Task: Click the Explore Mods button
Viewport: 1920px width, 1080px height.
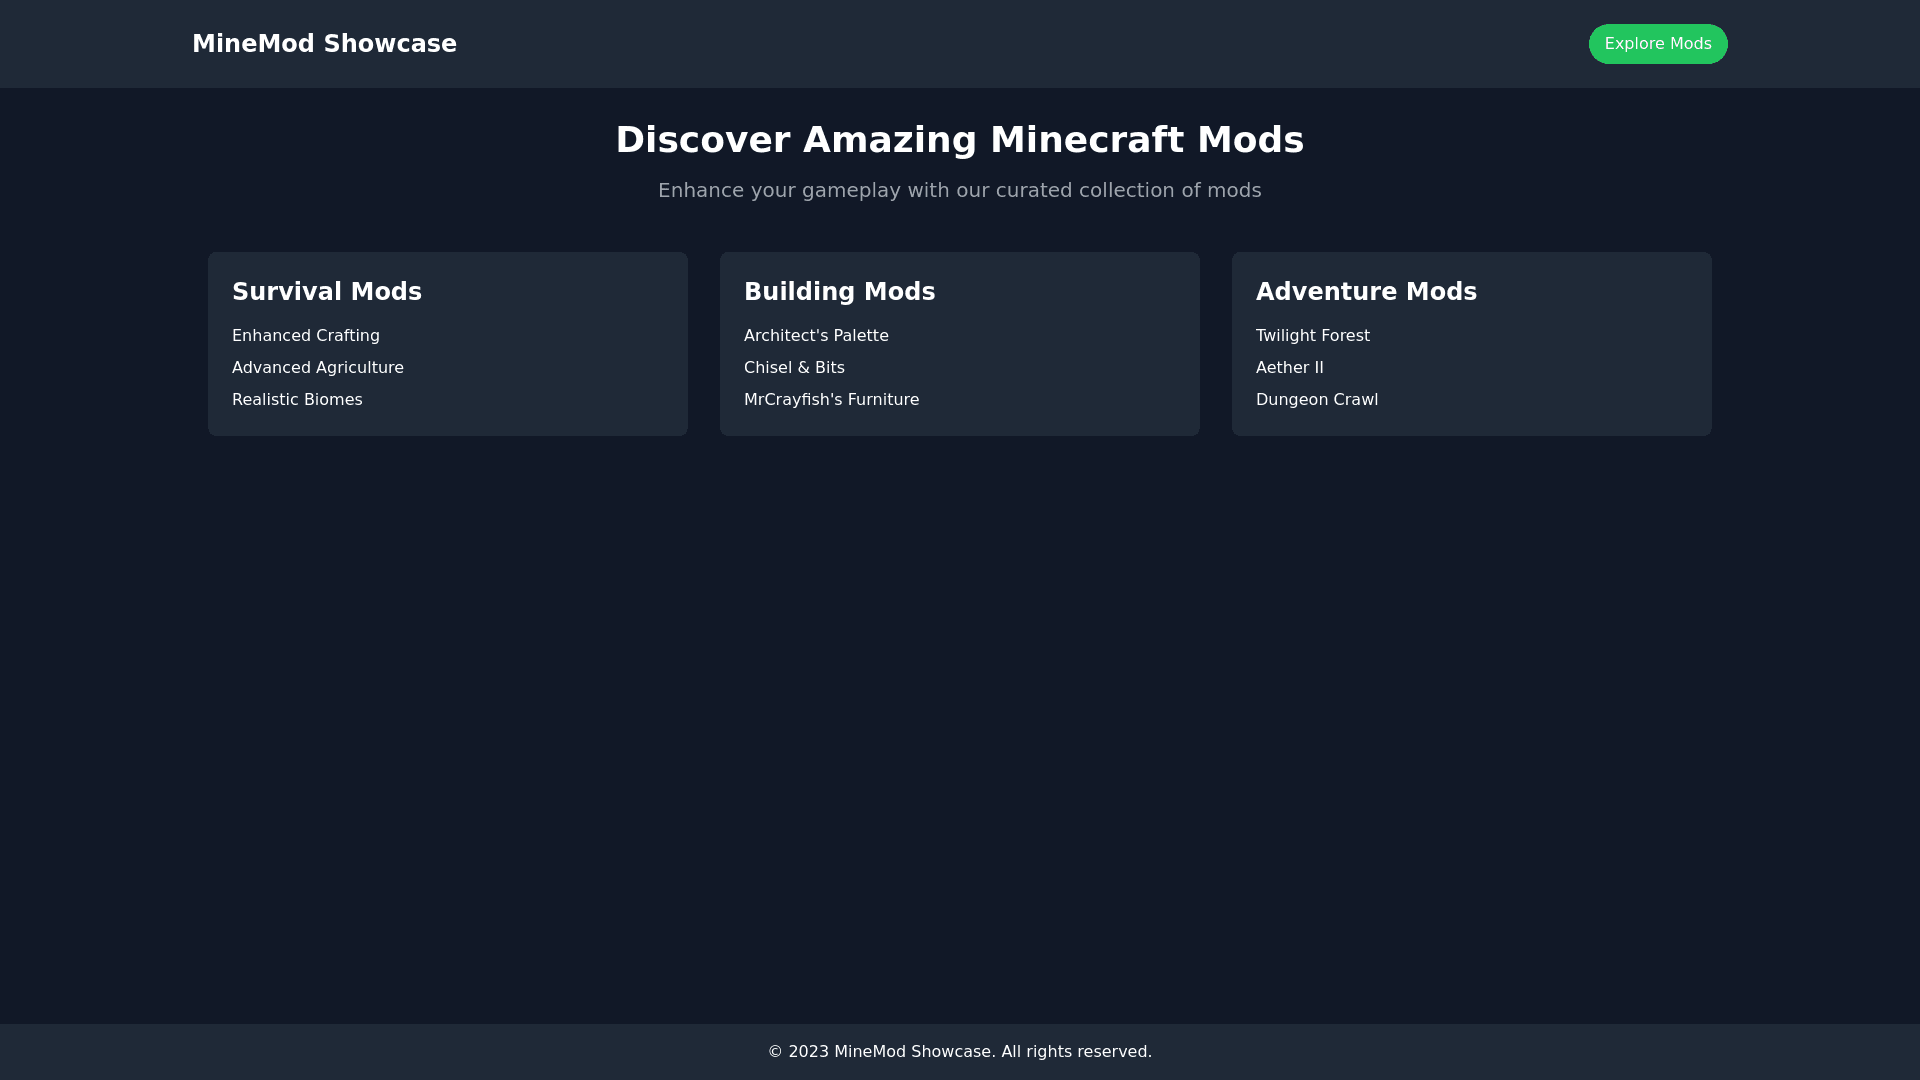Action: 1657,44
